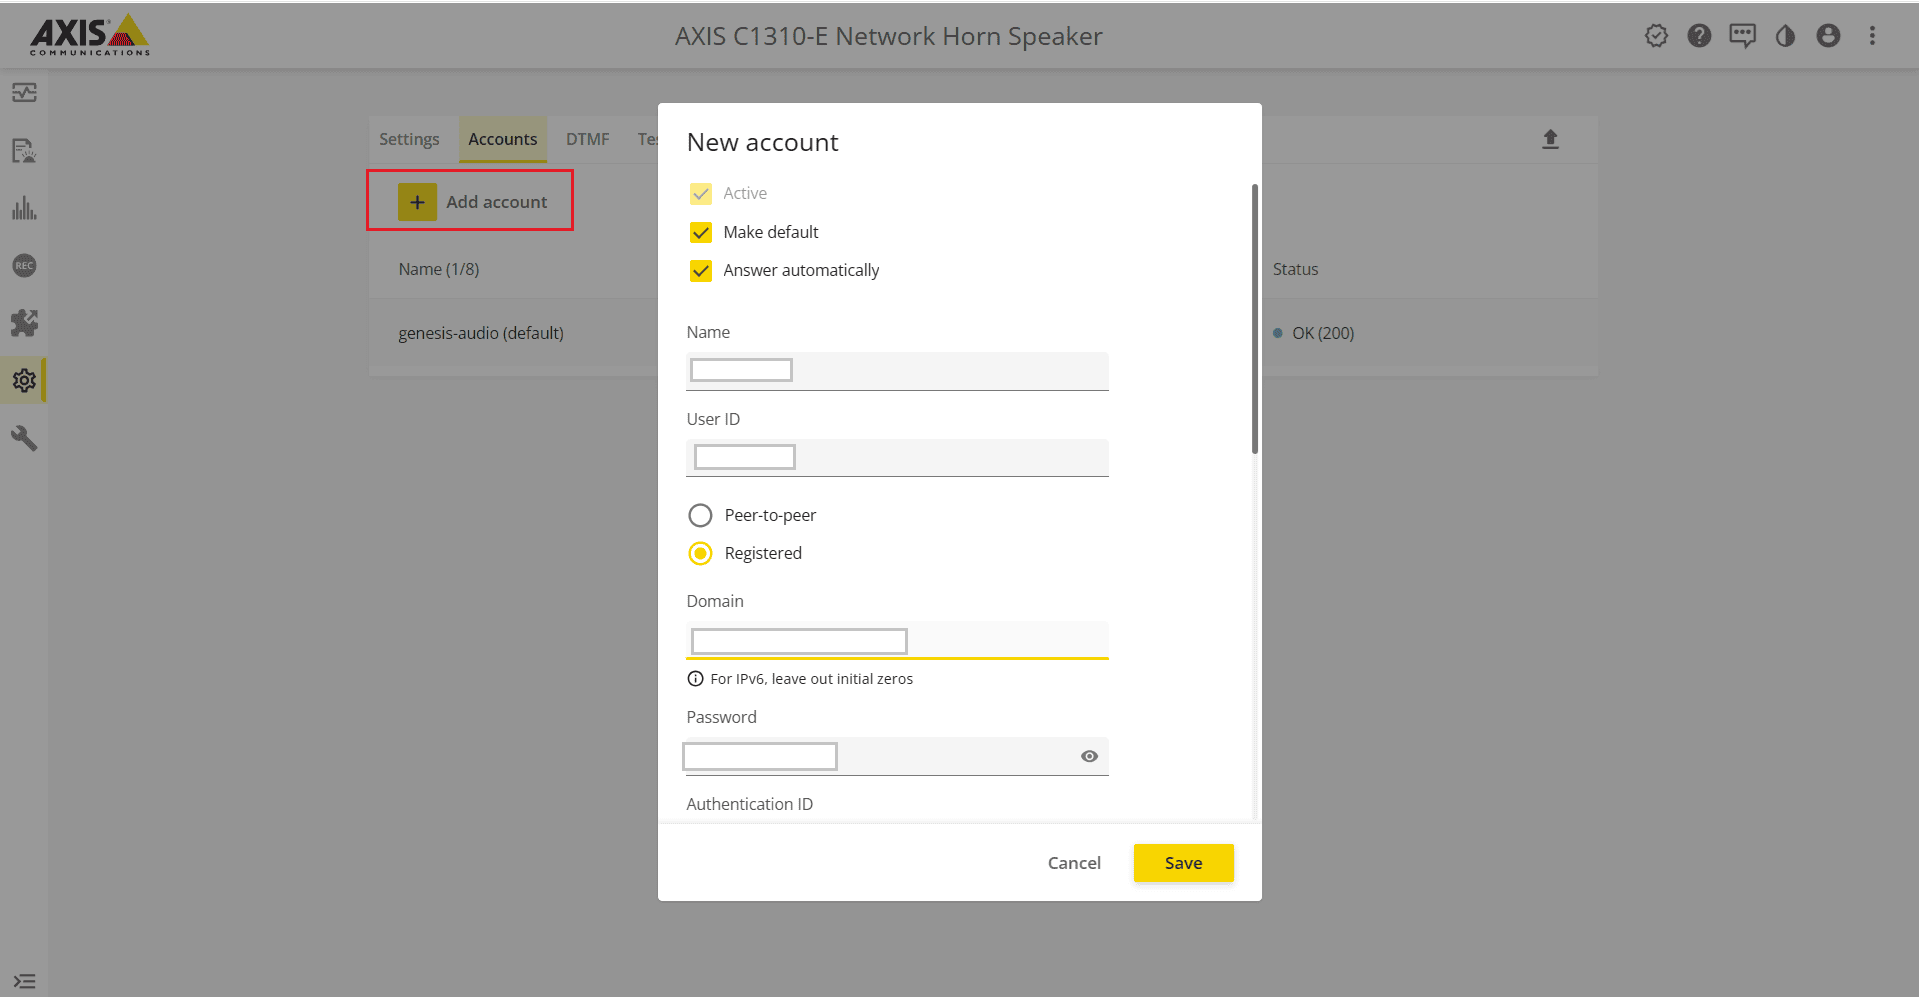Click the Domain input field
The width and height of the screenshot is (1919, 997).
pos(897,641)
